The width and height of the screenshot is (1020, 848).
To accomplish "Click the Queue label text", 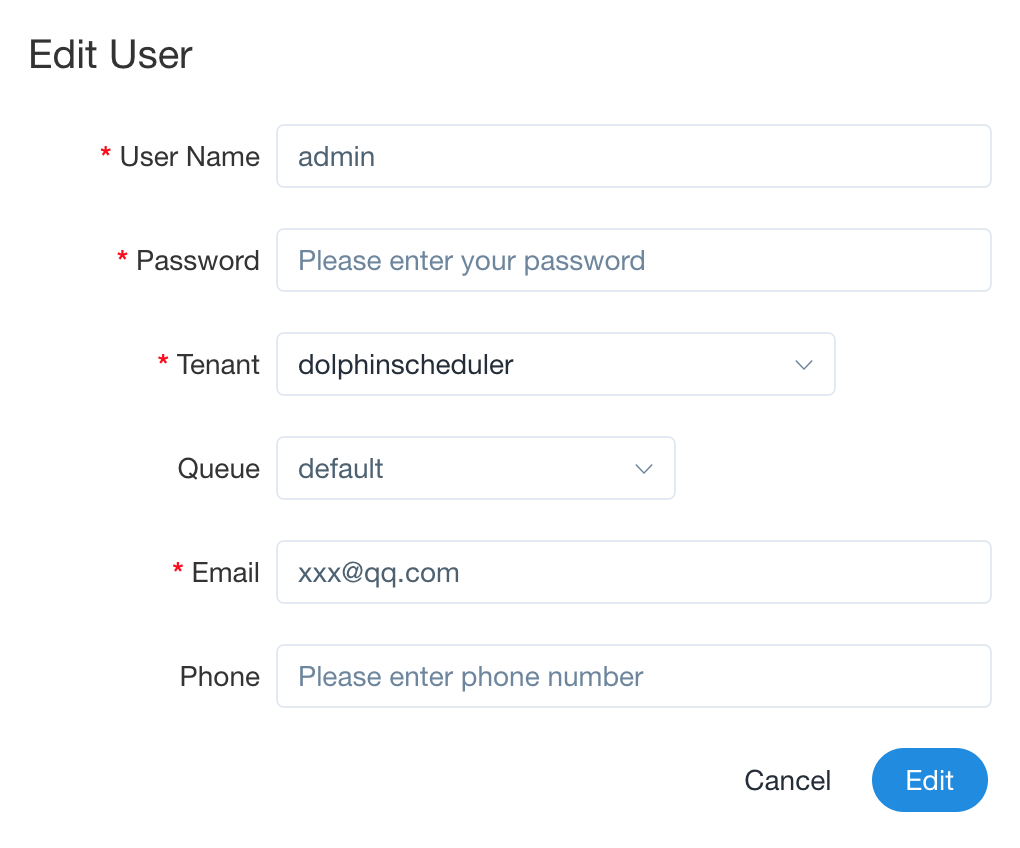I will click(218, 469).
